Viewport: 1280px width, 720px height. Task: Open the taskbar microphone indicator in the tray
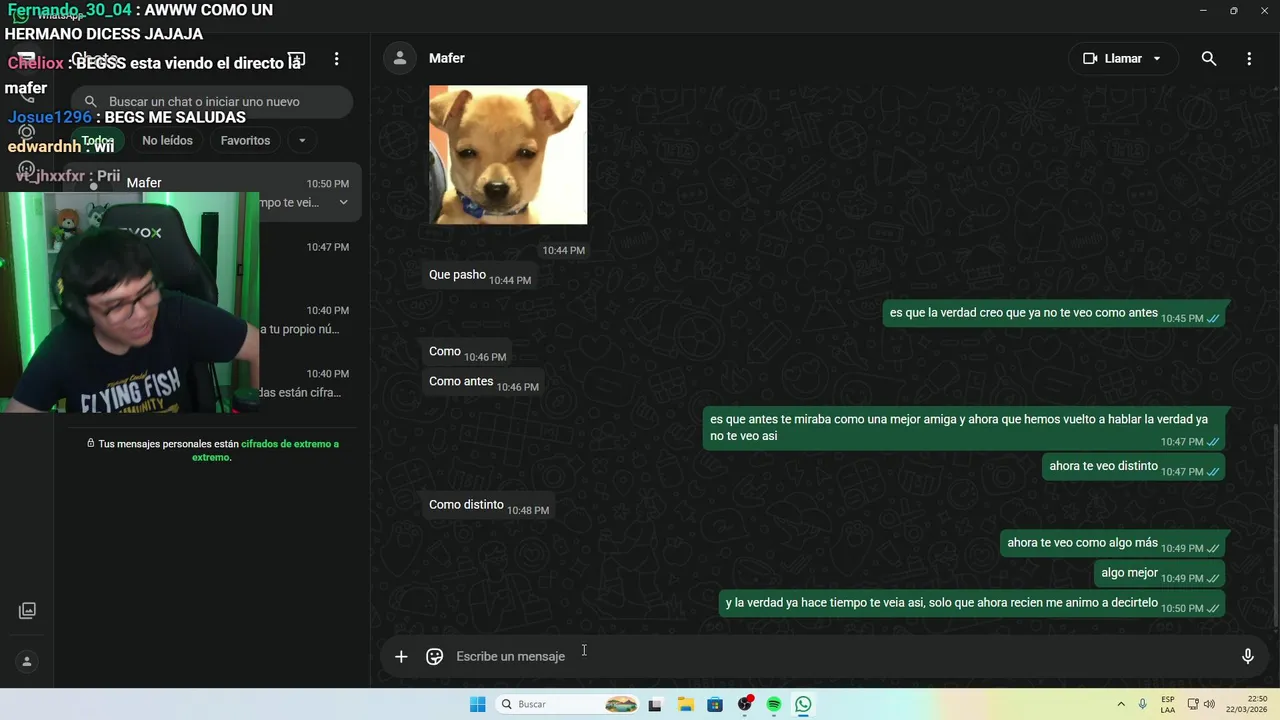point(1142,704)
